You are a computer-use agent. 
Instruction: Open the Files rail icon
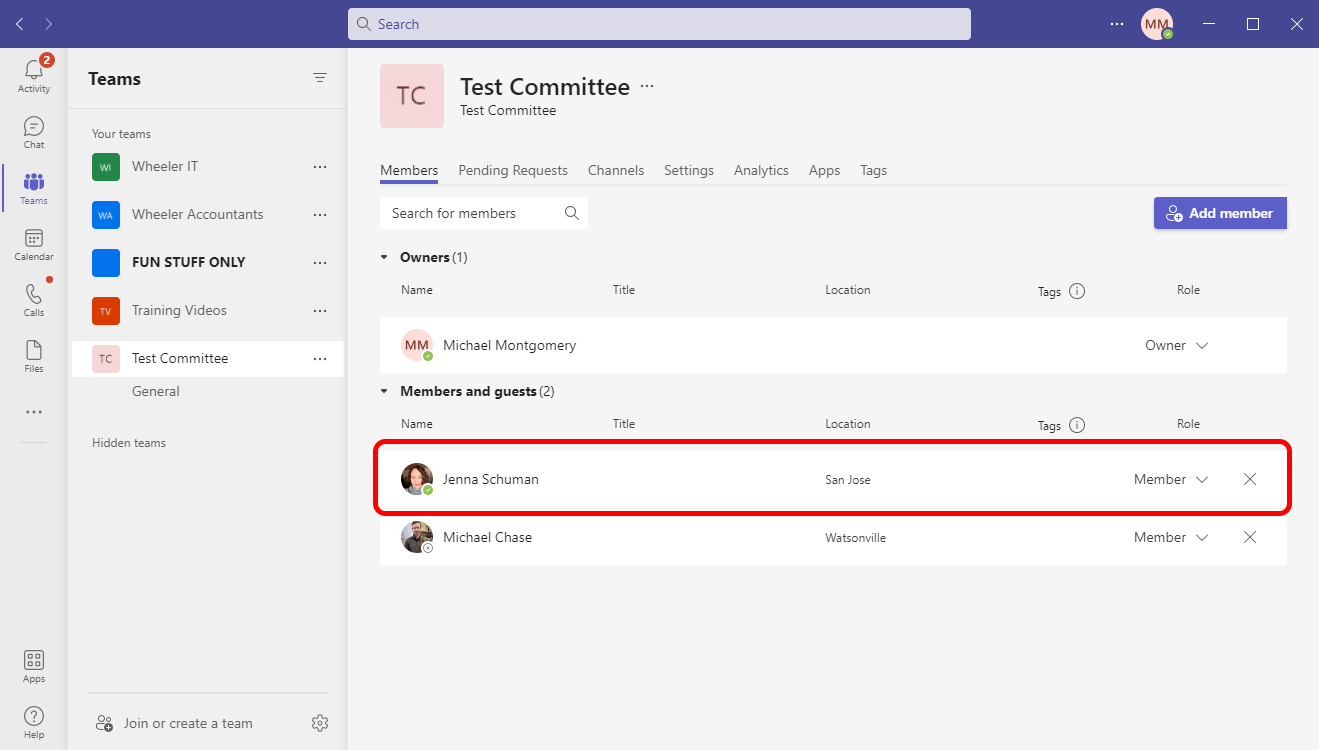(x=34, y=356)
